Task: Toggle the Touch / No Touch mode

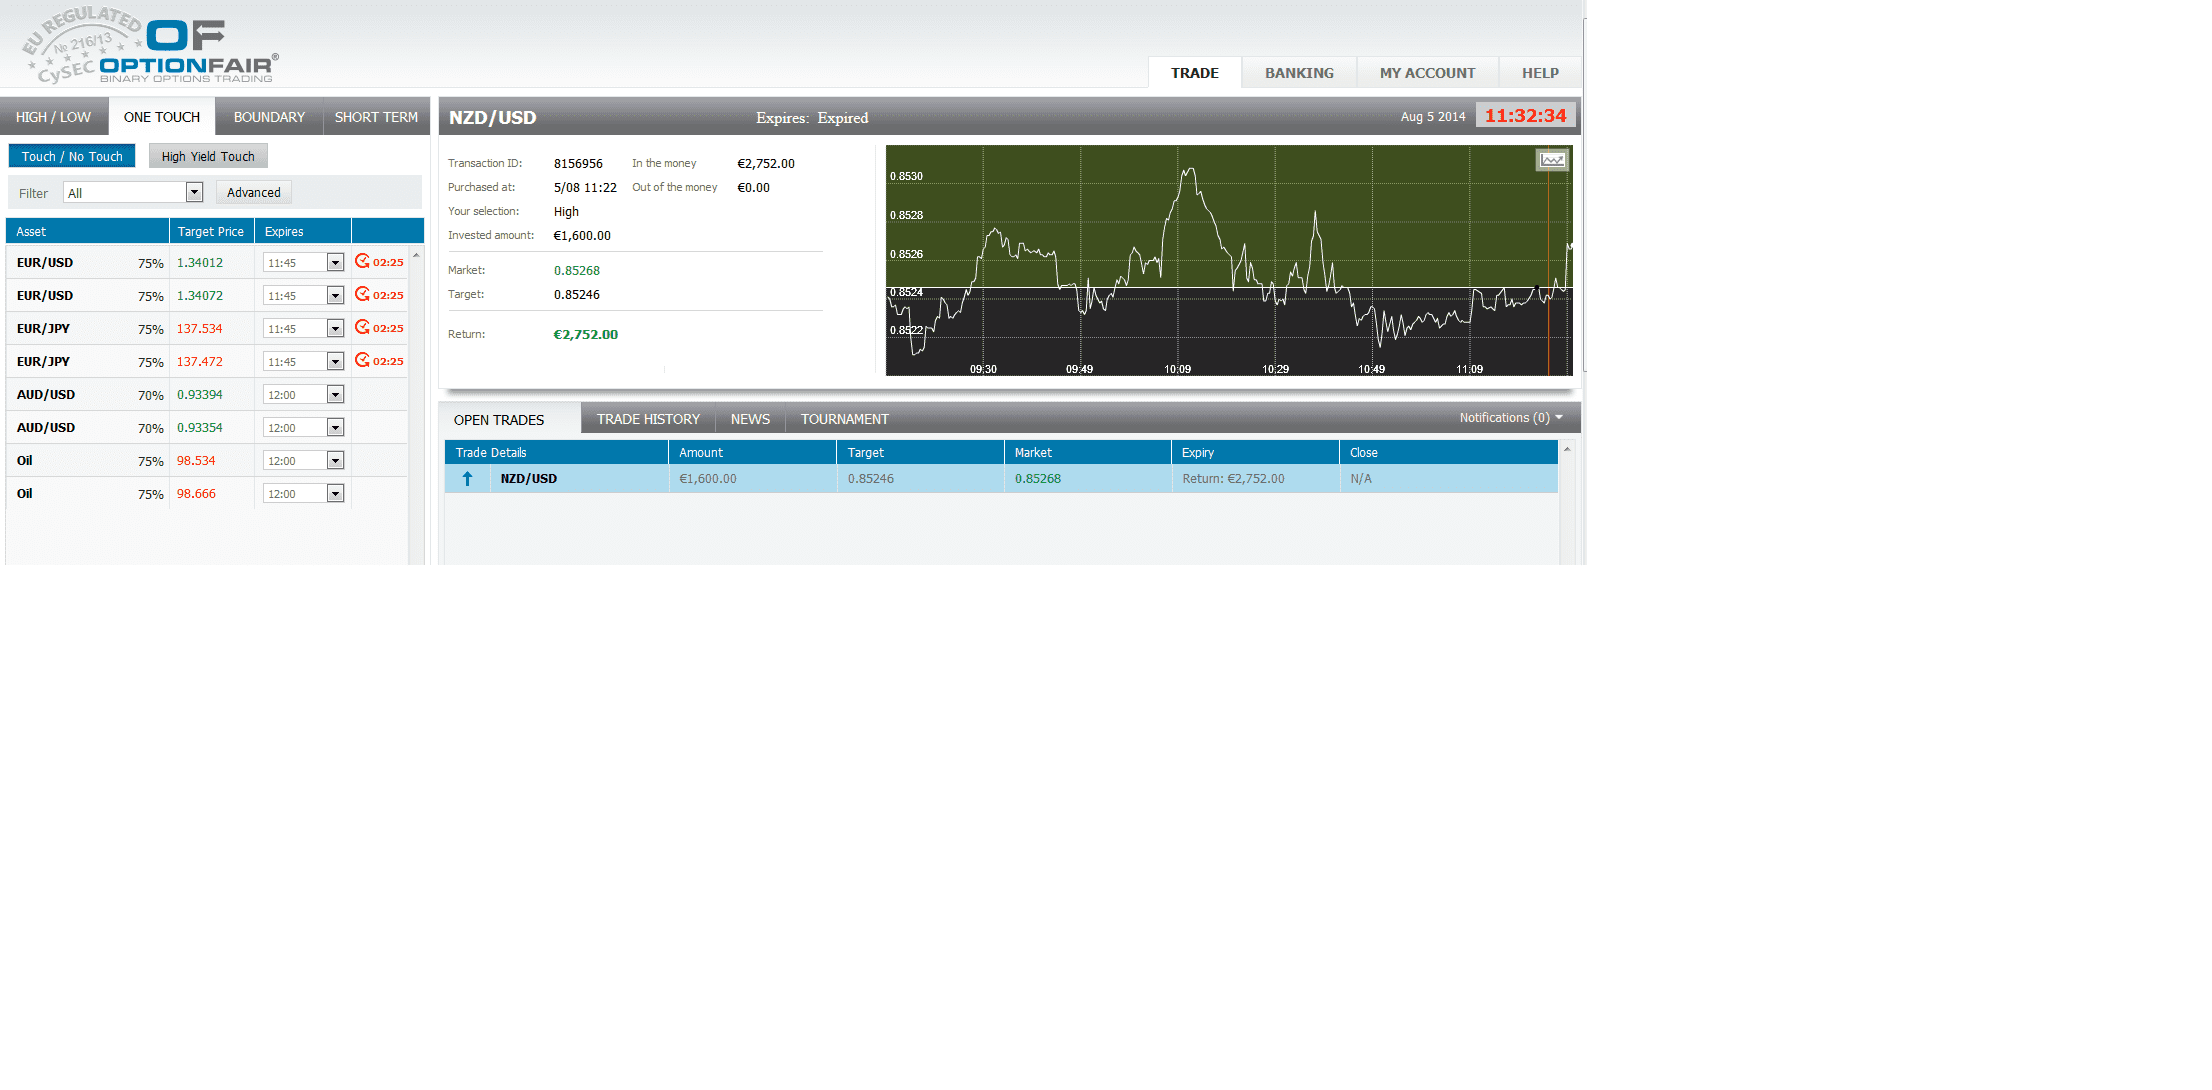Action: pos(71,155)
